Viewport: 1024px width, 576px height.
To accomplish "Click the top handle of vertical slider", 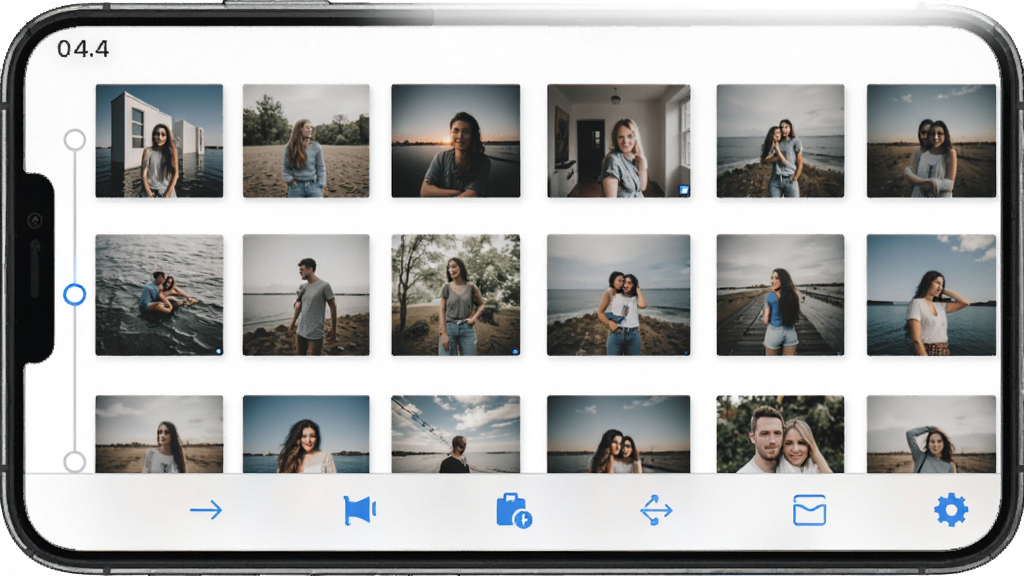I will 74,140.
